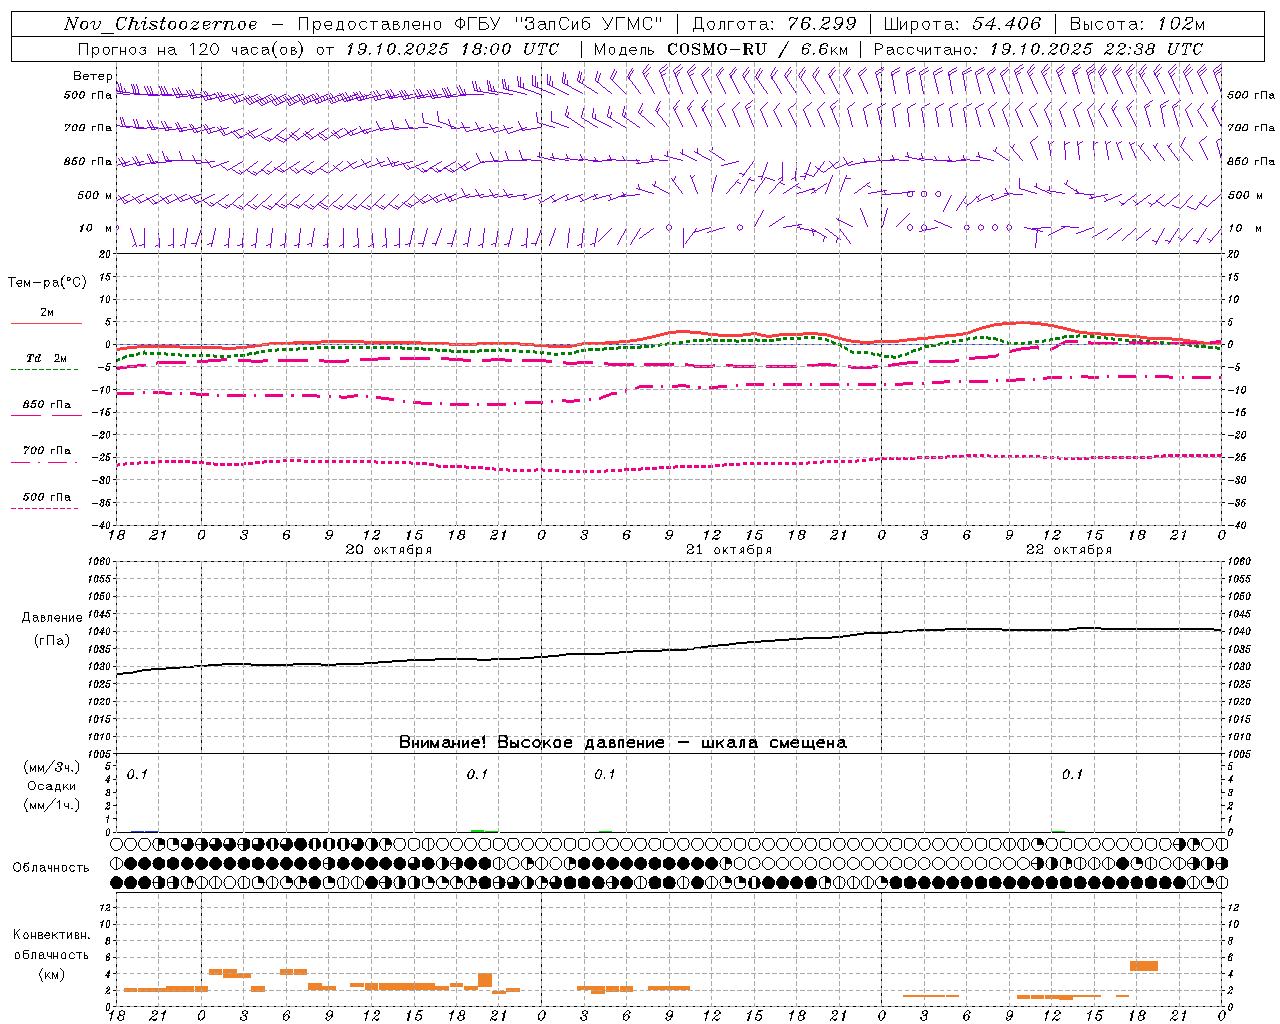
Task: Click the 700 гПа temperature legend entry
Action: pyautogui.click(x=47, y=451)
